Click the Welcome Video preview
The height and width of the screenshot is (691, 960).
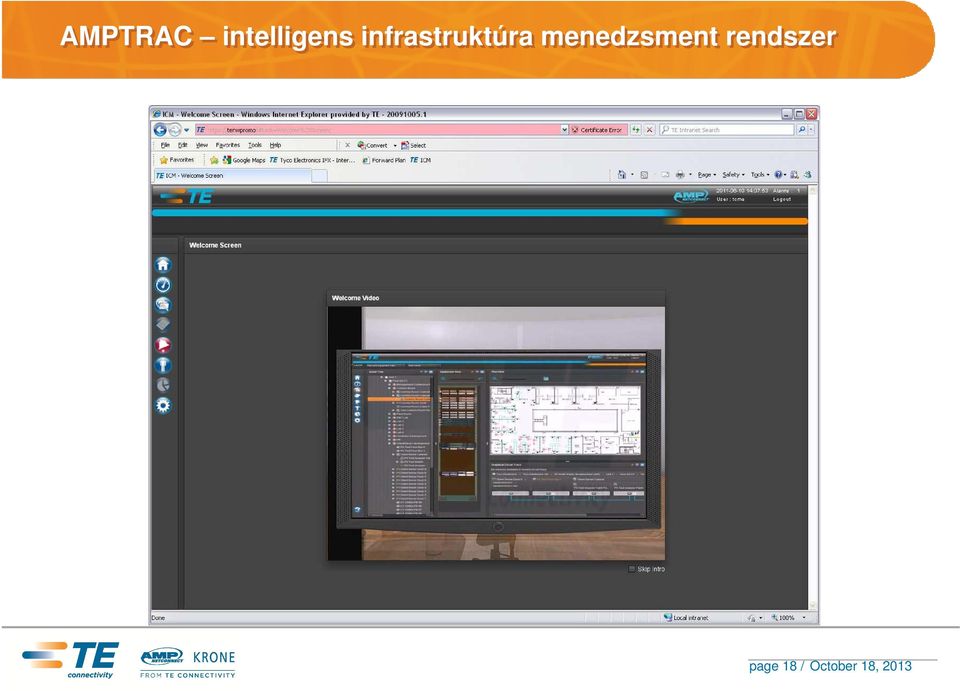click(497, 433)
